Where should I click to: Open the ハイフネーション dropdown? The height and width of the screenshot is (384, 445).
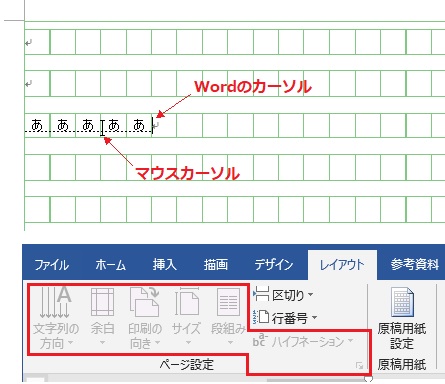point(350,341)
